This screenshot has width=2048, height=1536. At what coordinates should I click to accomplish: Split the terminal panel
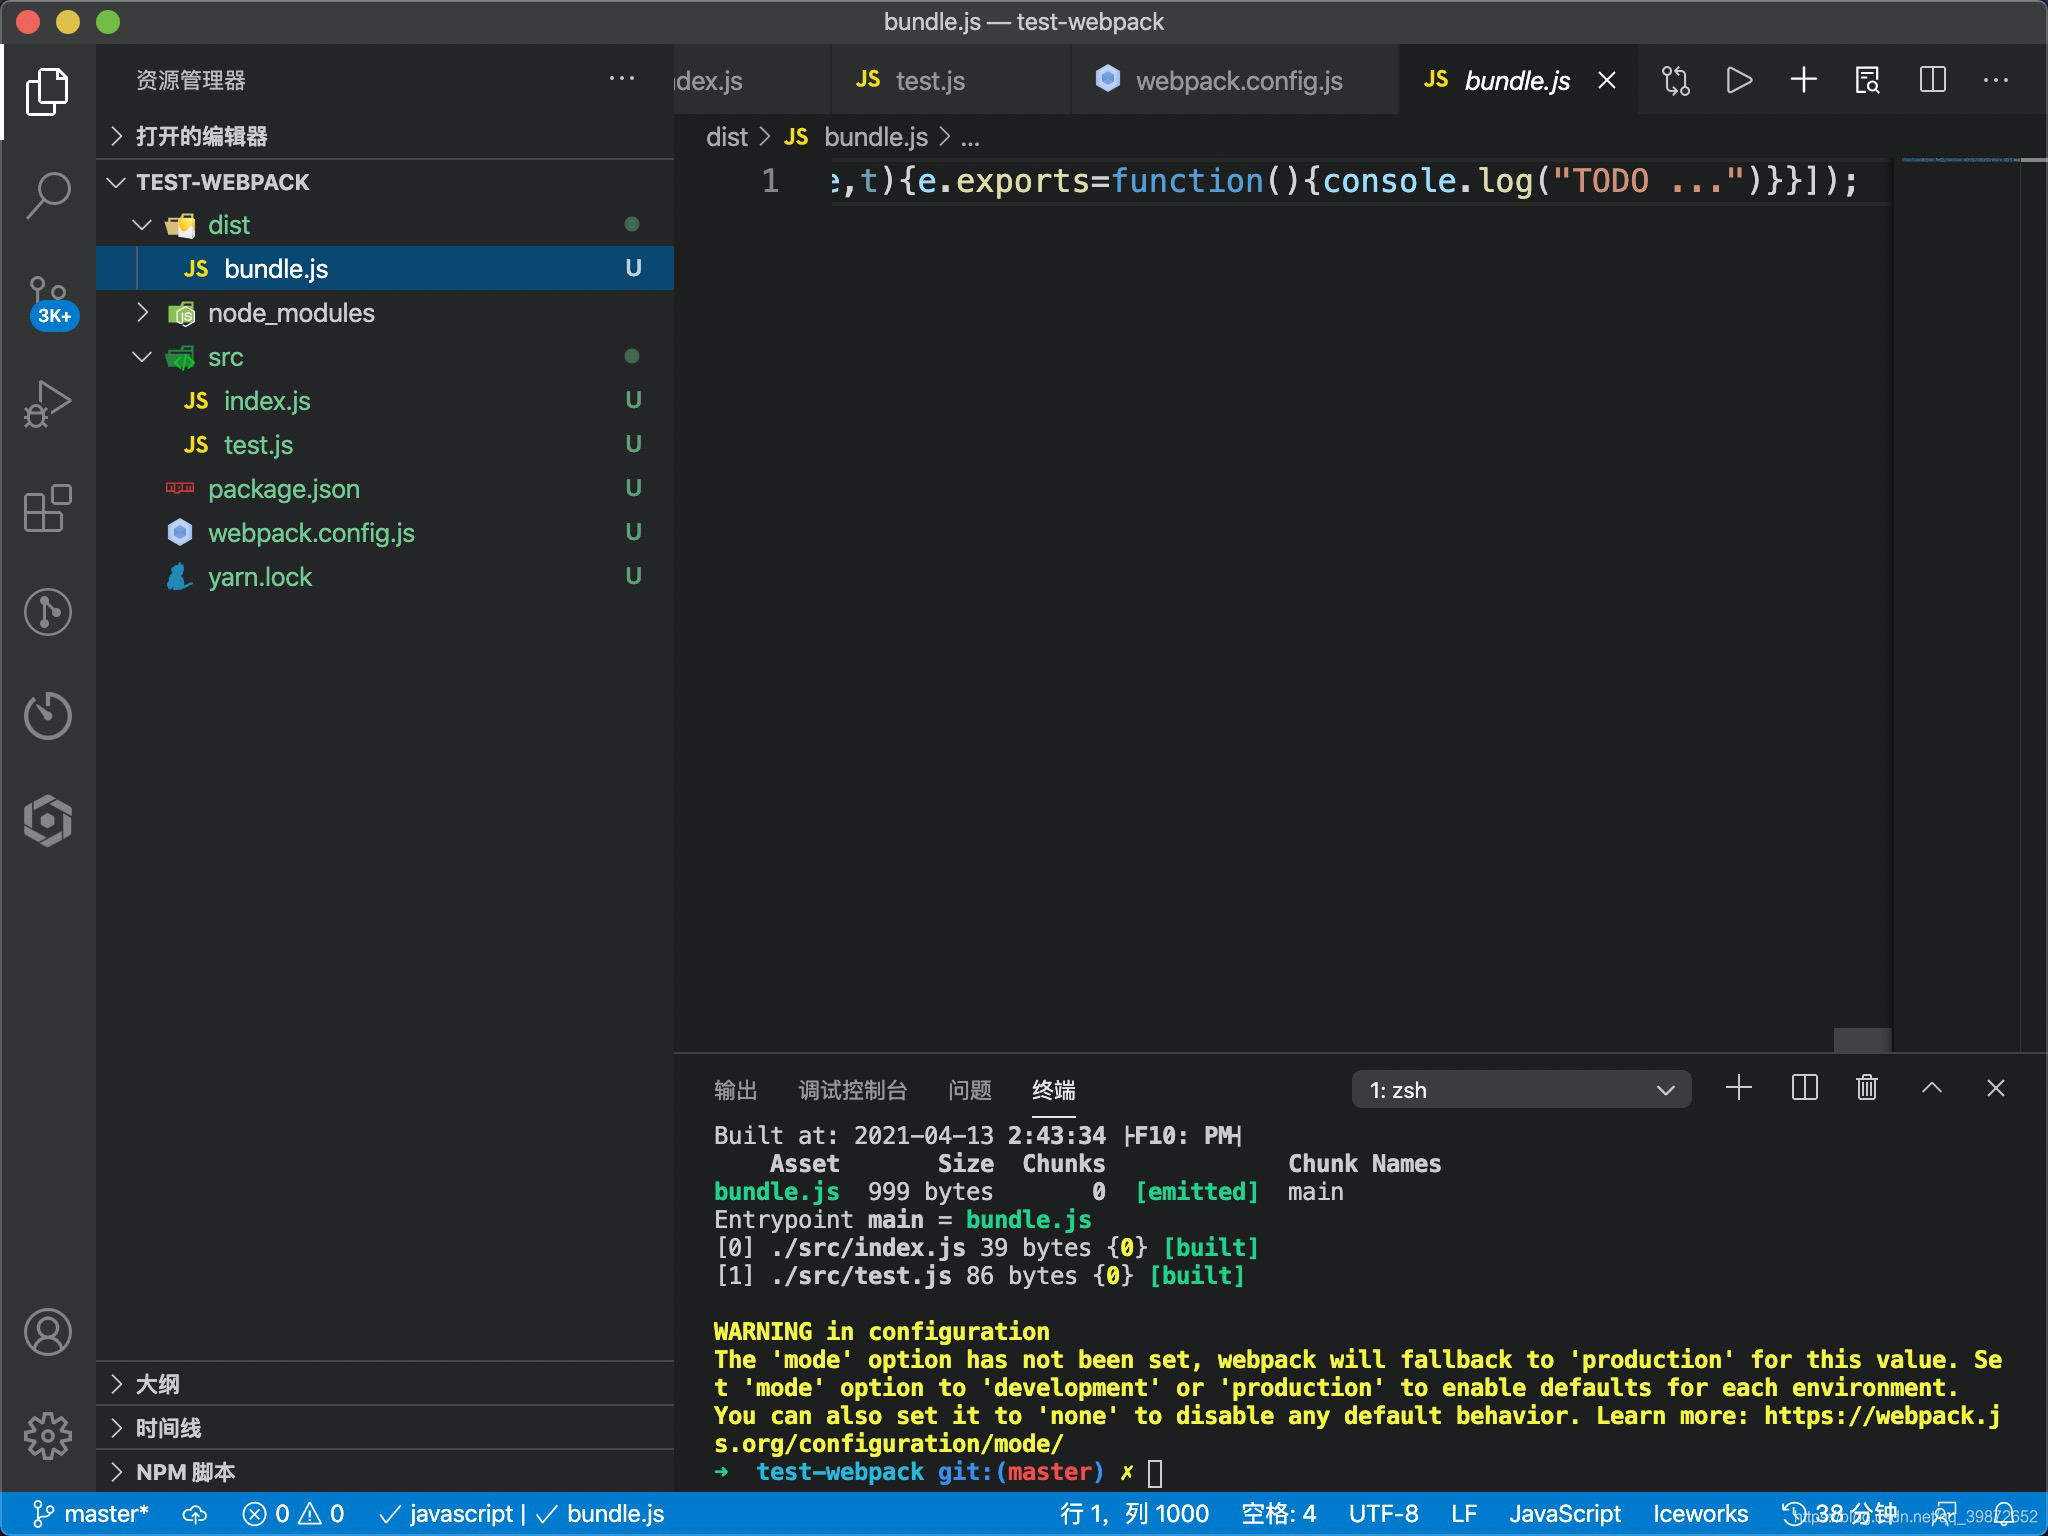(x=1804, y=1088)
